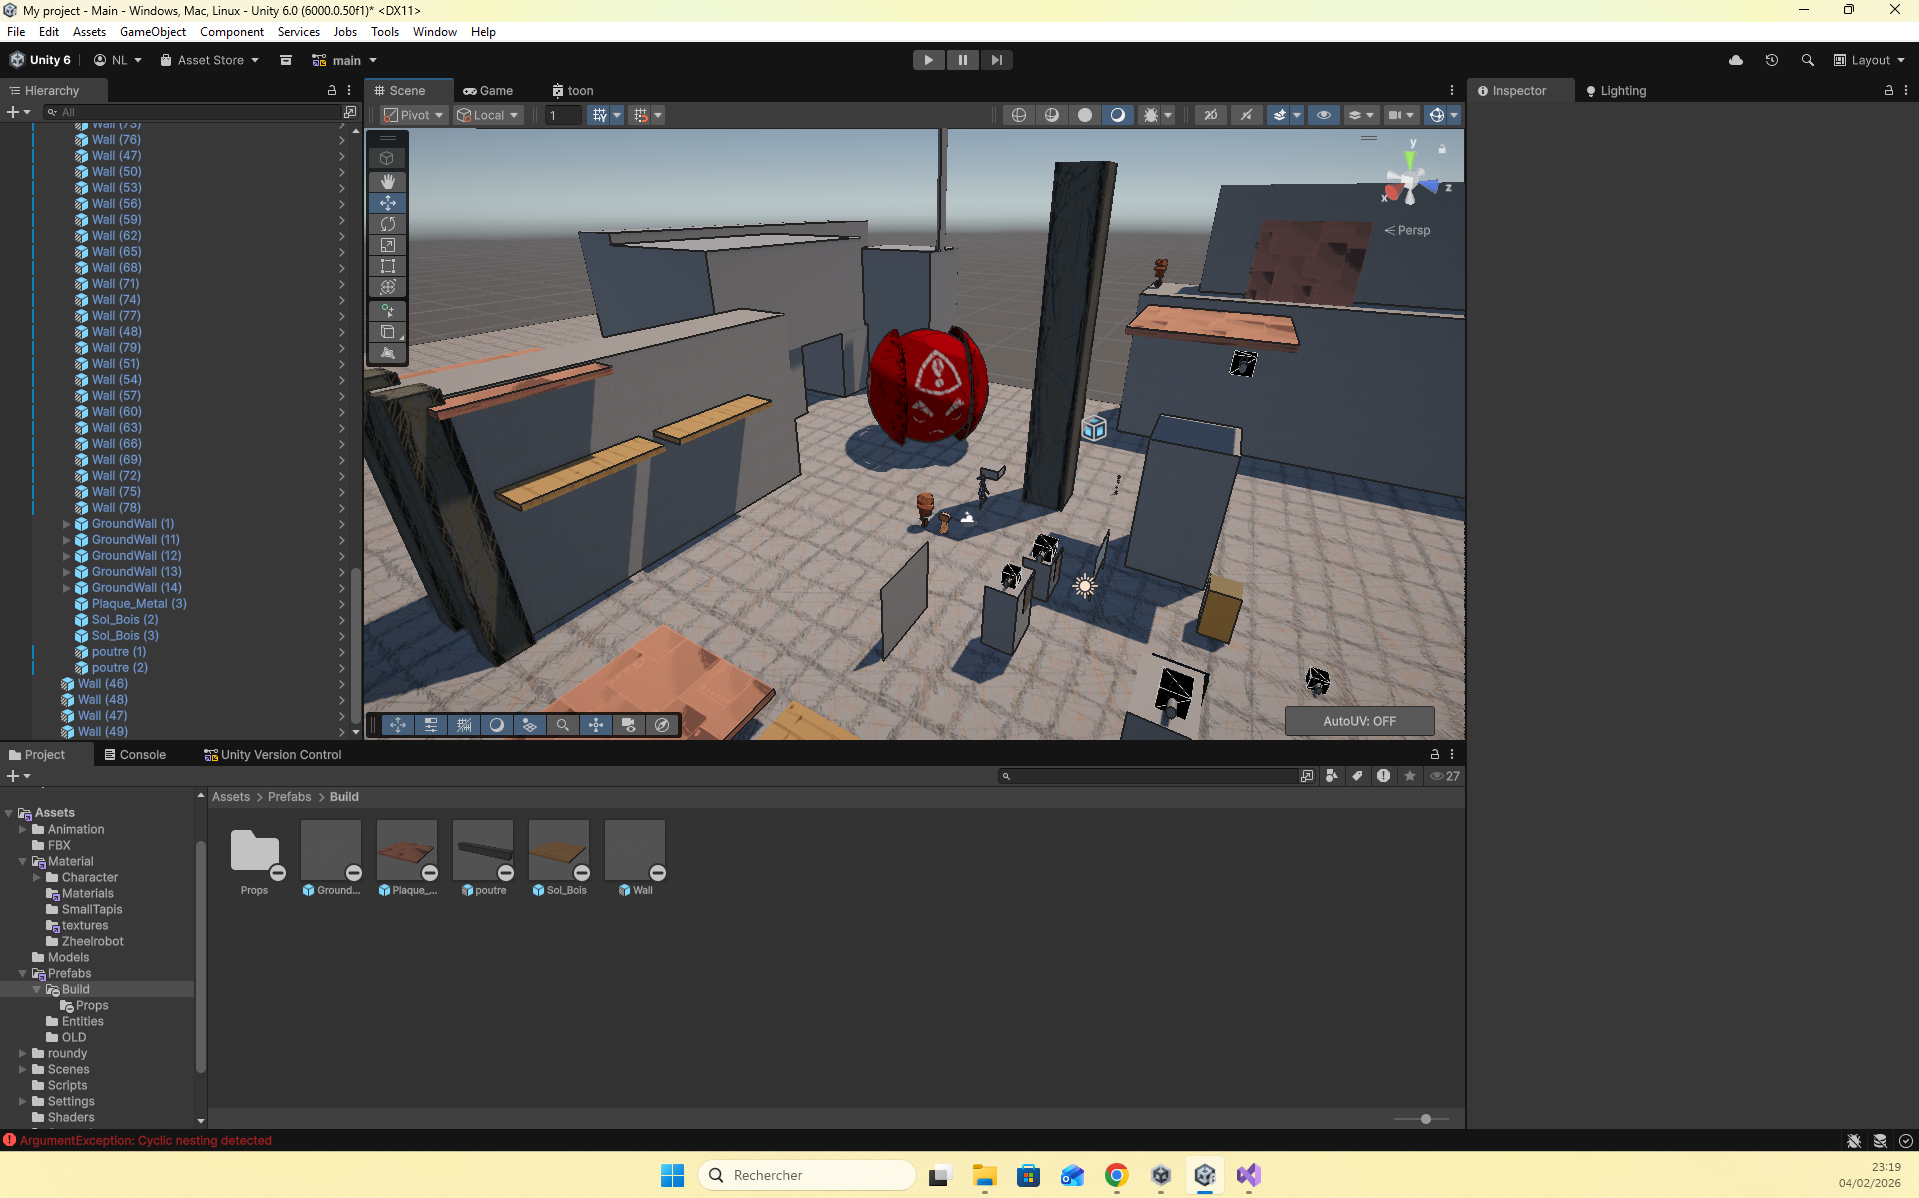The width and height of the screenshot is (1919, 1198).
Task: Switch to the Lighting tab
Action: 1615,90
